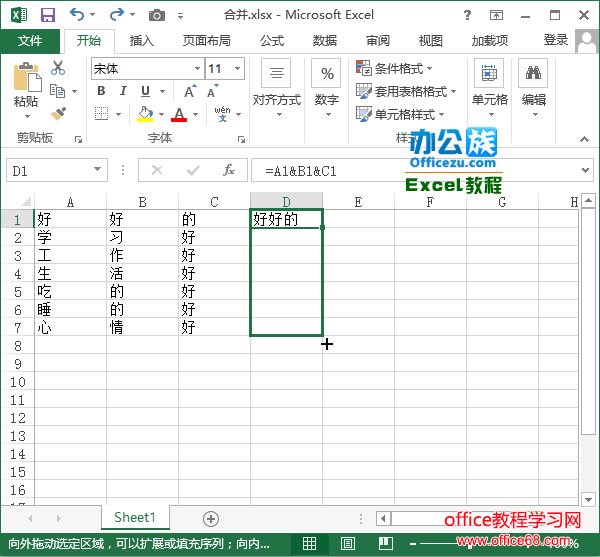Confirm formula entry with the checkmark
600x557 pixels.
(x=193, y=170)
